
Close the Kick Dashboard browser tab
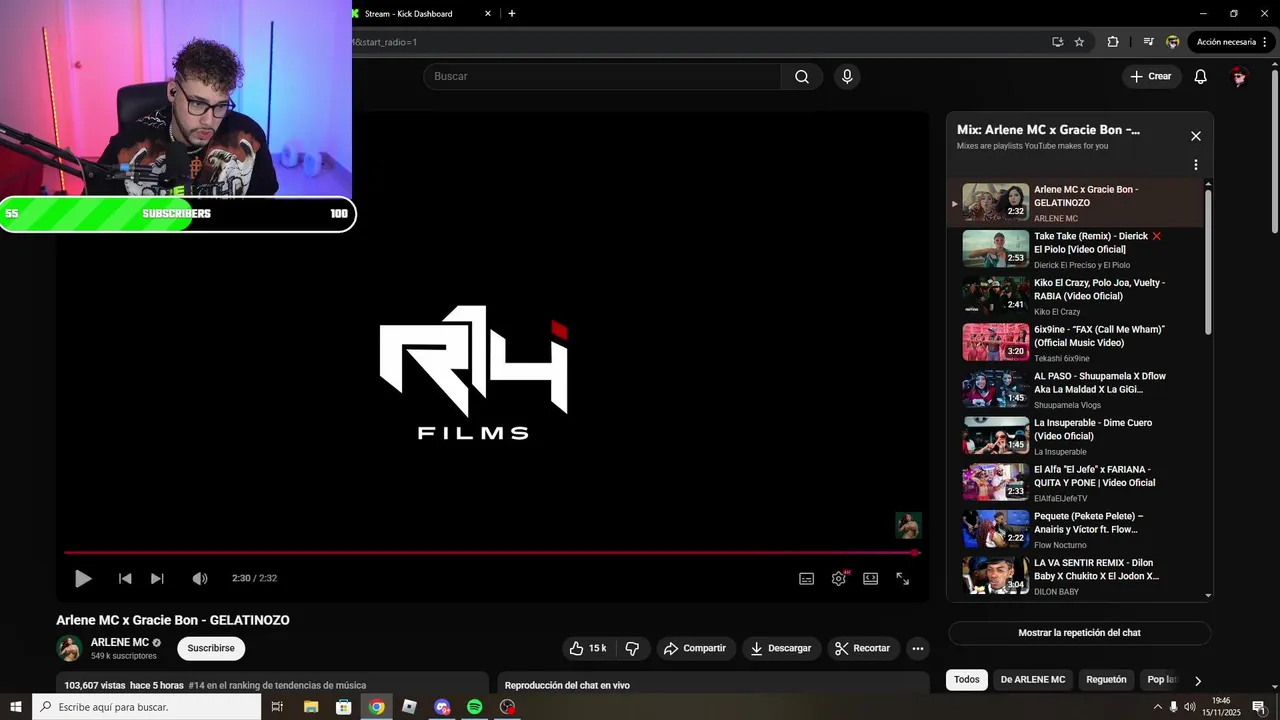point(488,14)
